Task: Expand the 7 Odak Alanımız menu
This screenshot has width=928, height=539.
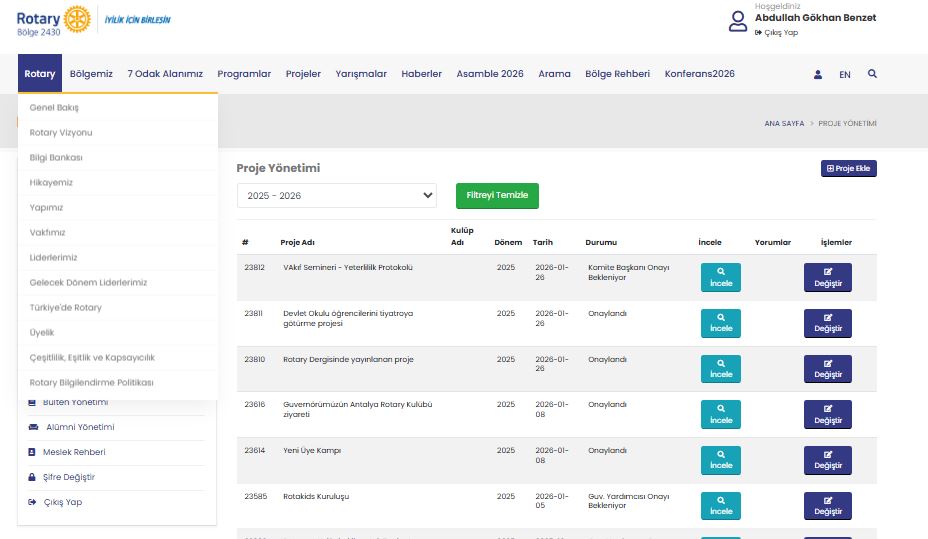Action: pos(165,74)
